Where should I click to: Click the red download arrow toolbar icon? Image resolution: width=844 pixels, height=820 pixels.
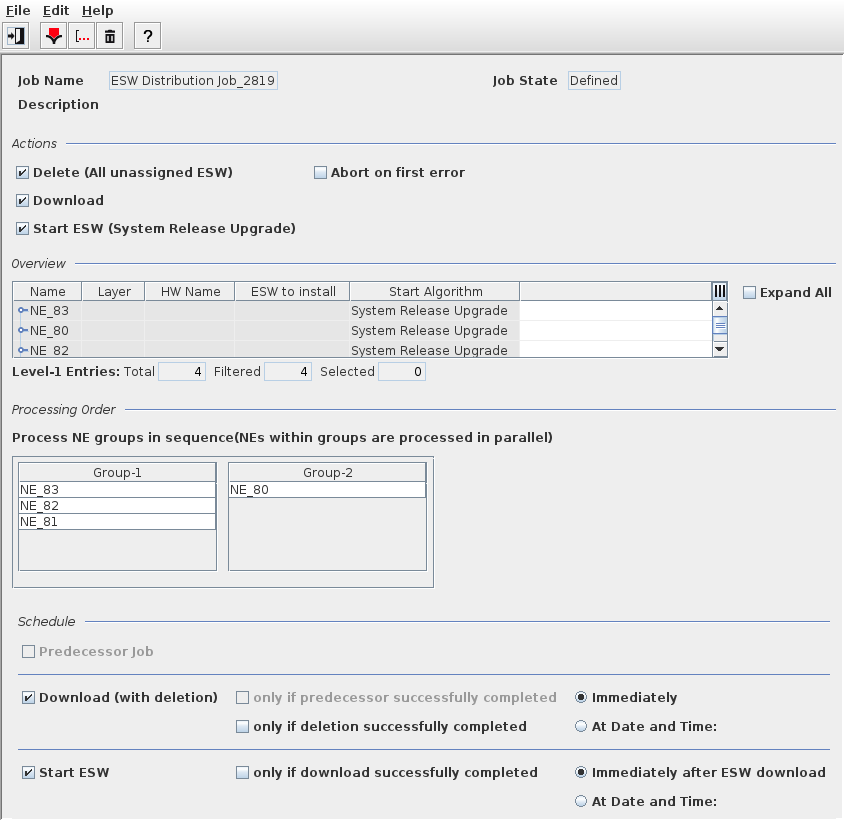pyautogui.click(x=54, y=37)
